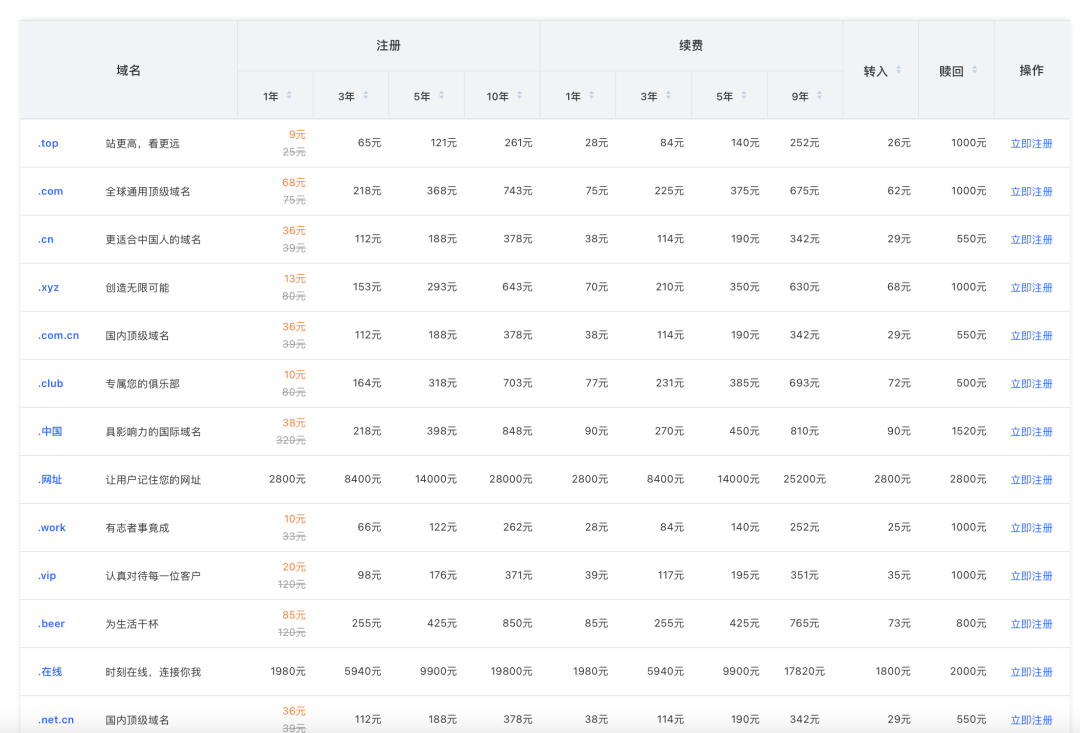Click 立即注册 for .com.cn row
Screen dimensions: 1080x733
tap(1031, 335)
